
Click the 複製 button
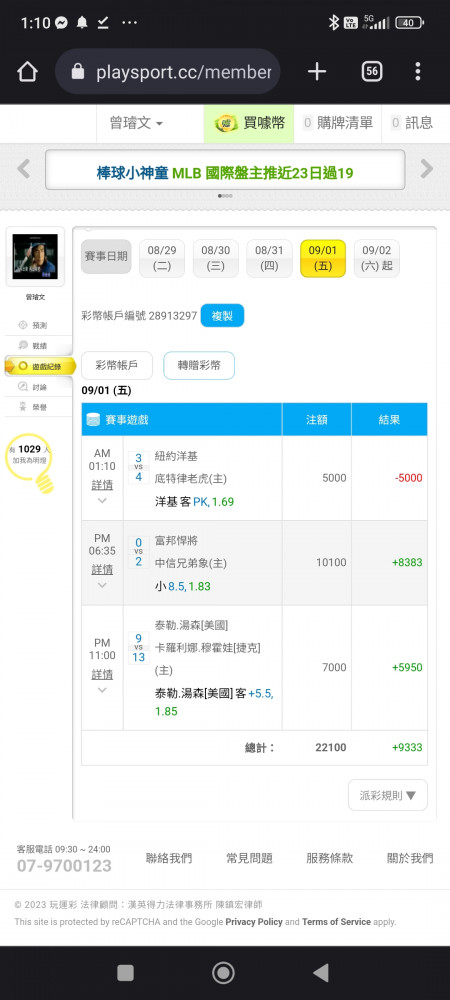tap(222, 316)
